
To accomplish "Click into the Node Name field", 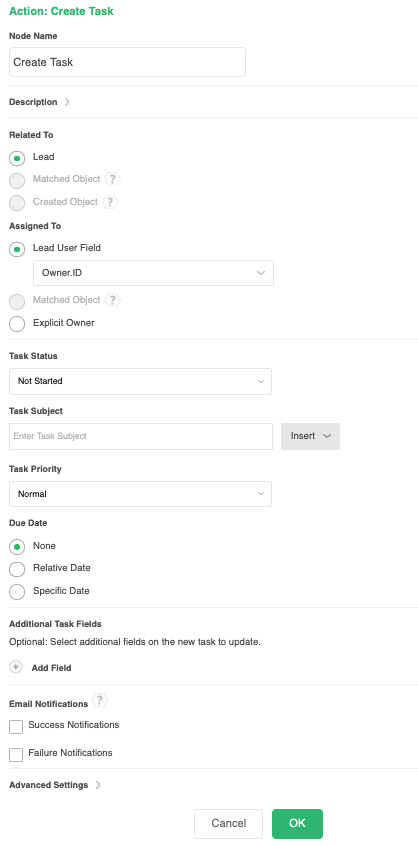I will click(127, 62).
